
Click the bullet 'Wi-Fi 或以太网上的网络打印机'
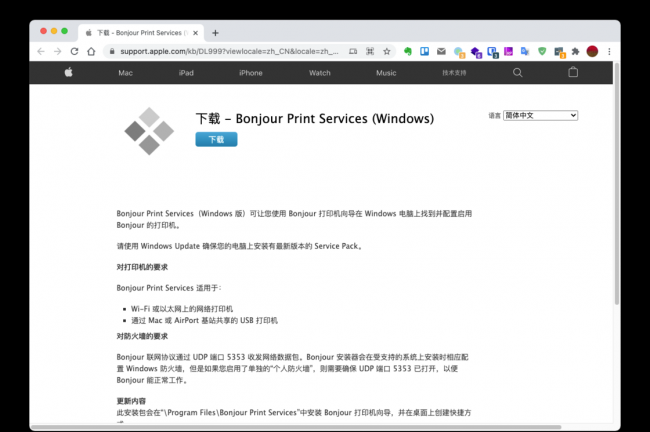tap(182, 309)
